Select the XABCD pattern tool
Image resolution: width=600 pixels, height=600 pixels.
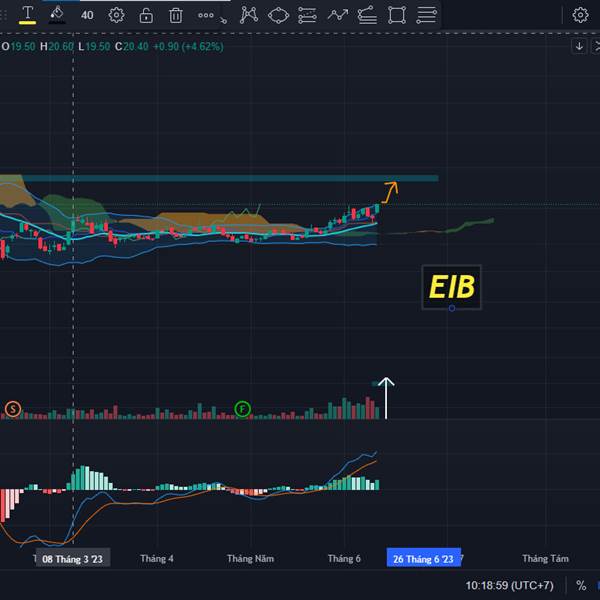click(249, 15)
